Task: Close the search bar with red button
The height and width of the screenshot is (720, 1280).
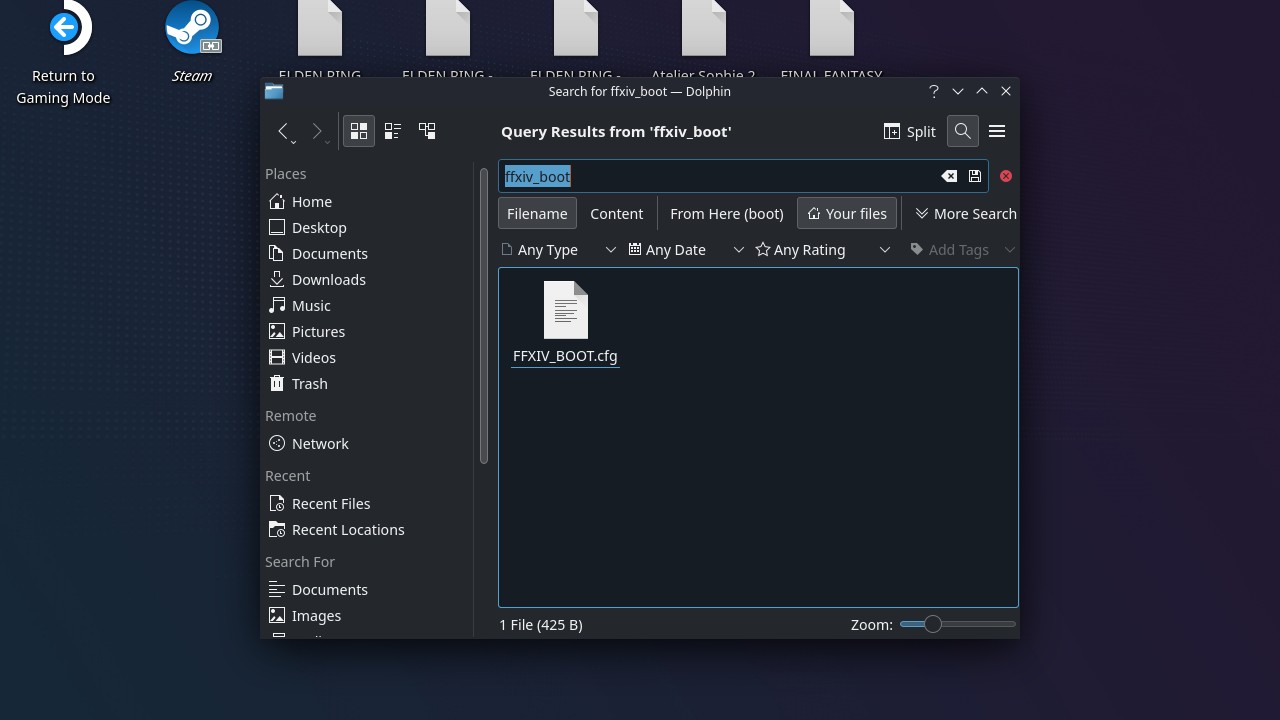Action: pos(1005,176)
